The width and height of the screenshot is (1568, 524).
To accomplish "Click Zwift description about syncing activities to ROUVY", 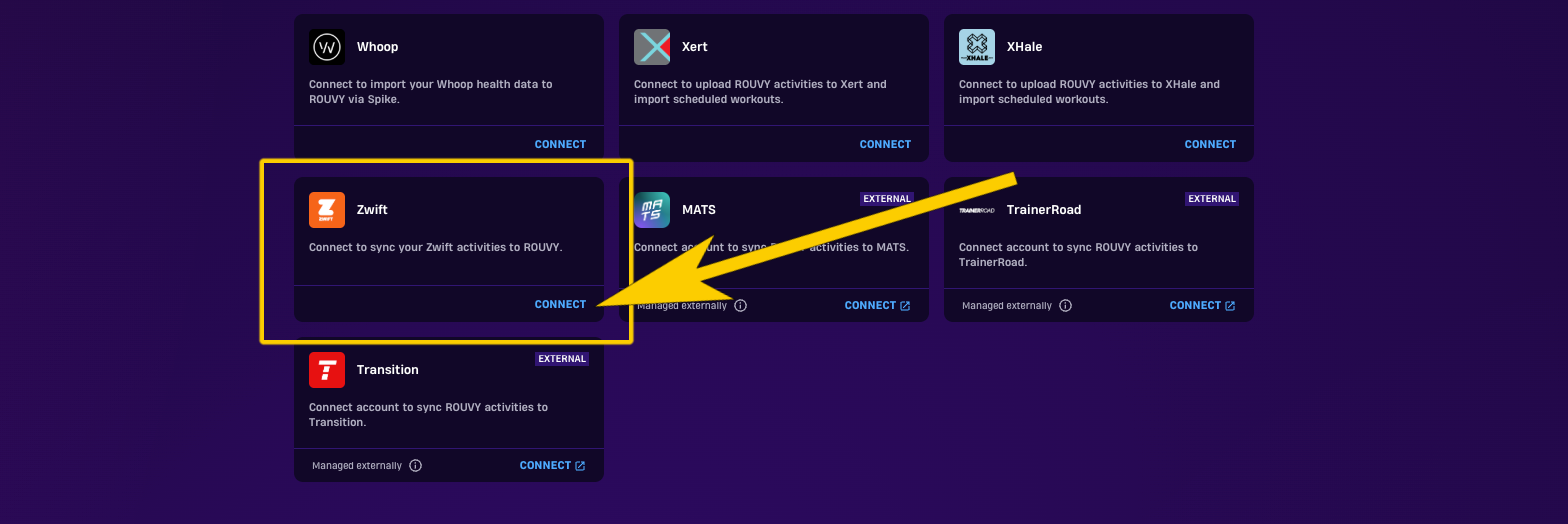I will tap(436, 247).
